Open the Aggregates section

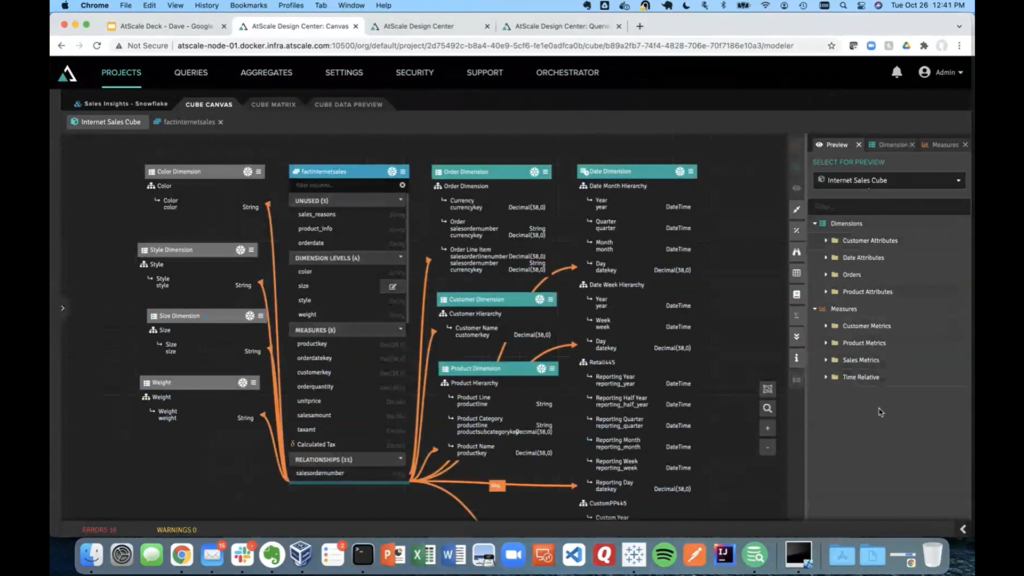[266, 72]
